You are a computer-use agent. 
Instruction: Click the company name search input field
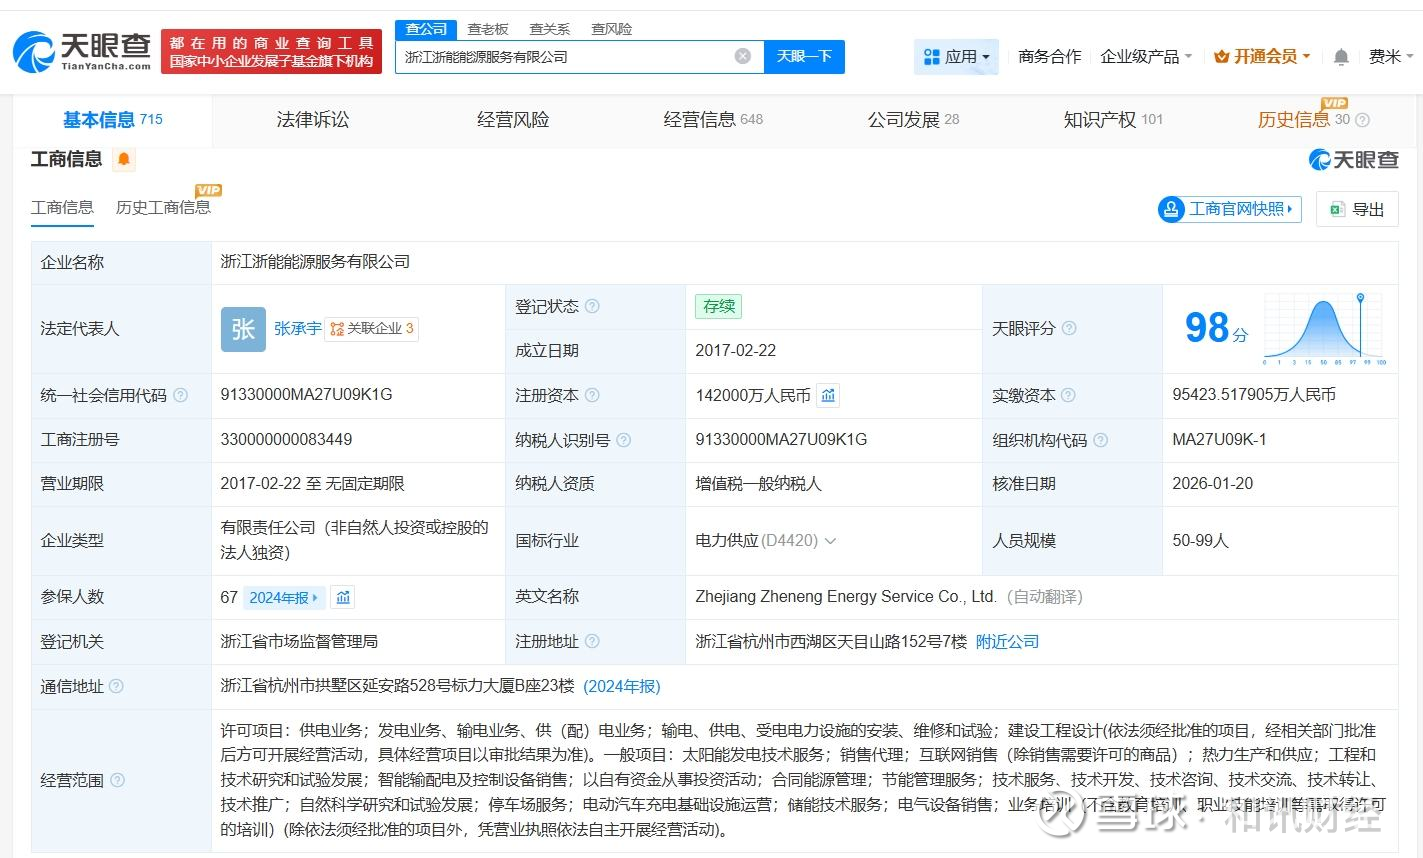565,57
